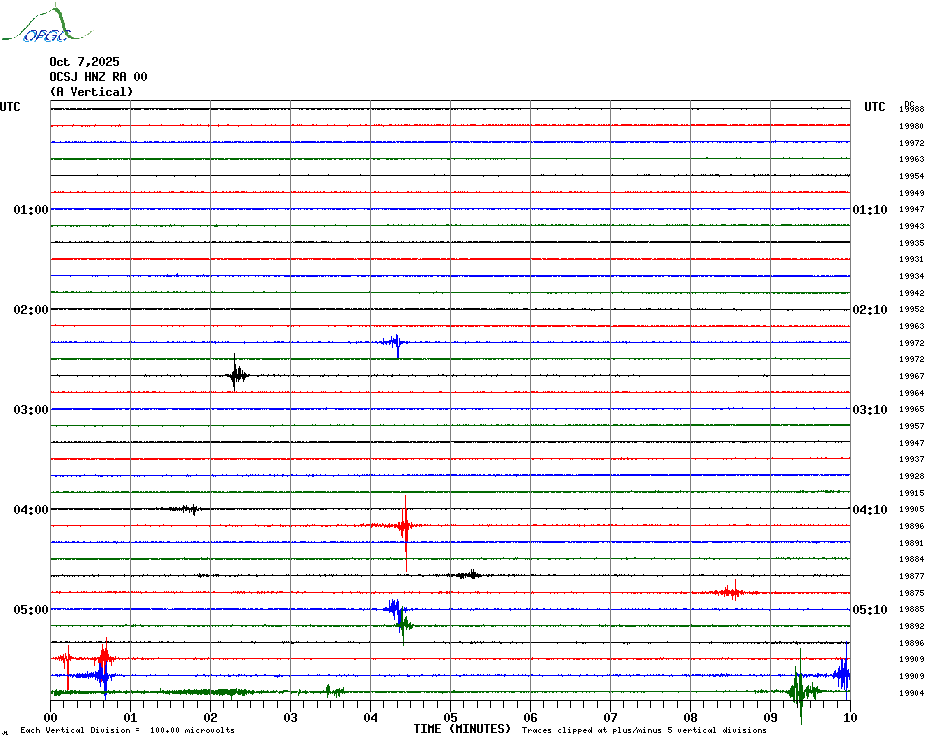Click the black seismic spike after 02:00 hour
The image size is (930, 744).
(236, 376)
